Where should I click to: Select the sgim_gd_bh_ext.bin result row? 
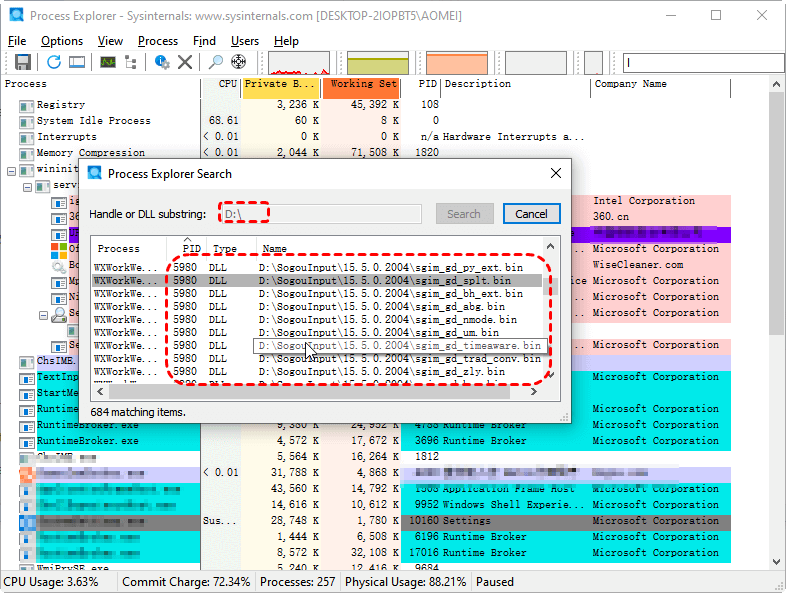click(x=318, y=294)
